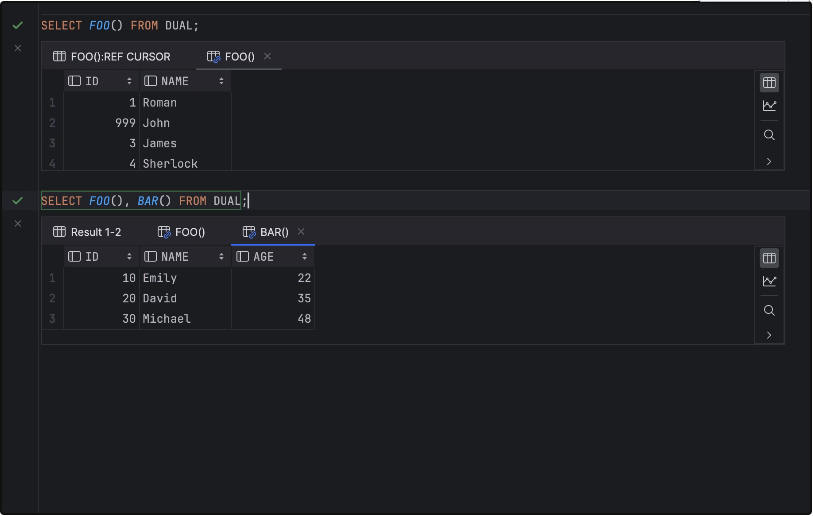
Task: Show chart view for the BAR() result
Action: [769, 281]
